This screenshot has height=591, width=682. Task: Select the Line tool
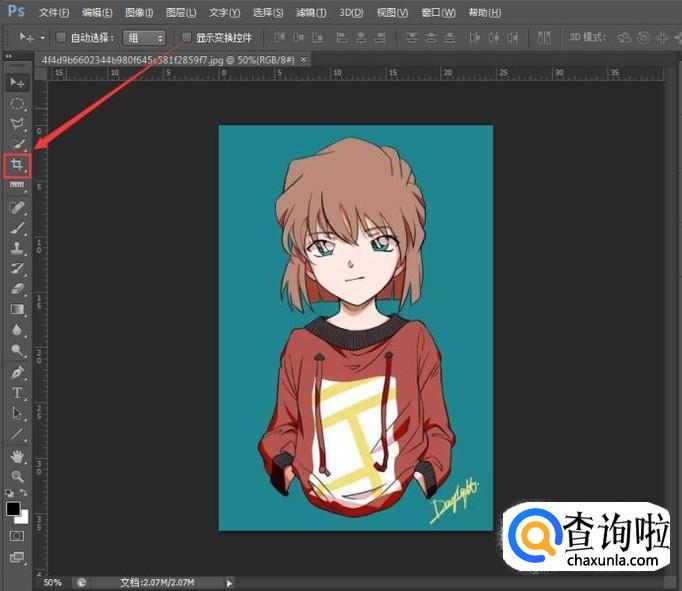(17, 434)
